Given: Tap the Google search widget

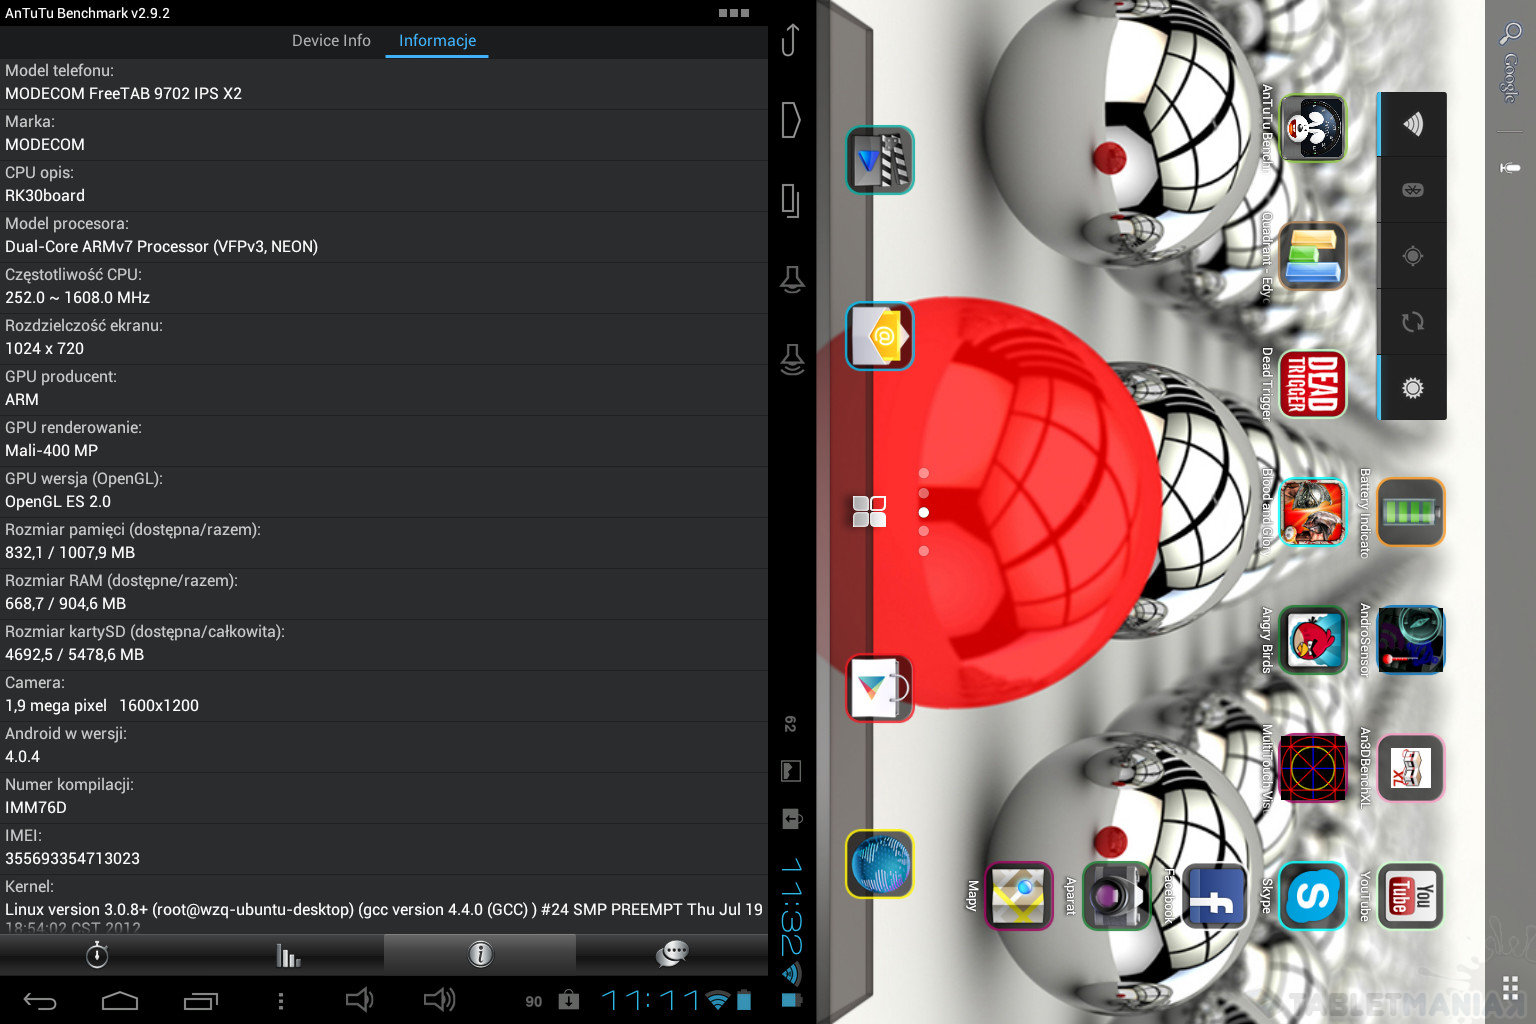Looking at the screenshot, I should click(1510, 60).
